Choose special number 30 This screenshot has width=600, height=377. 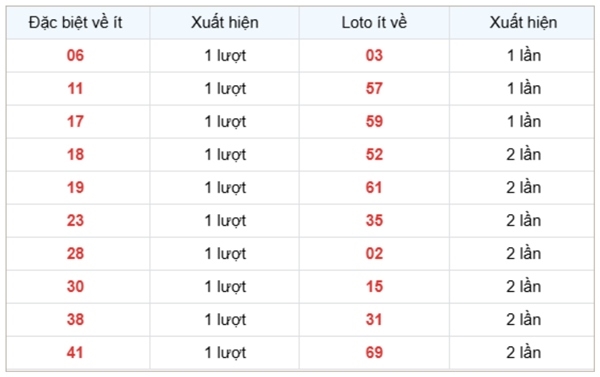75,286
